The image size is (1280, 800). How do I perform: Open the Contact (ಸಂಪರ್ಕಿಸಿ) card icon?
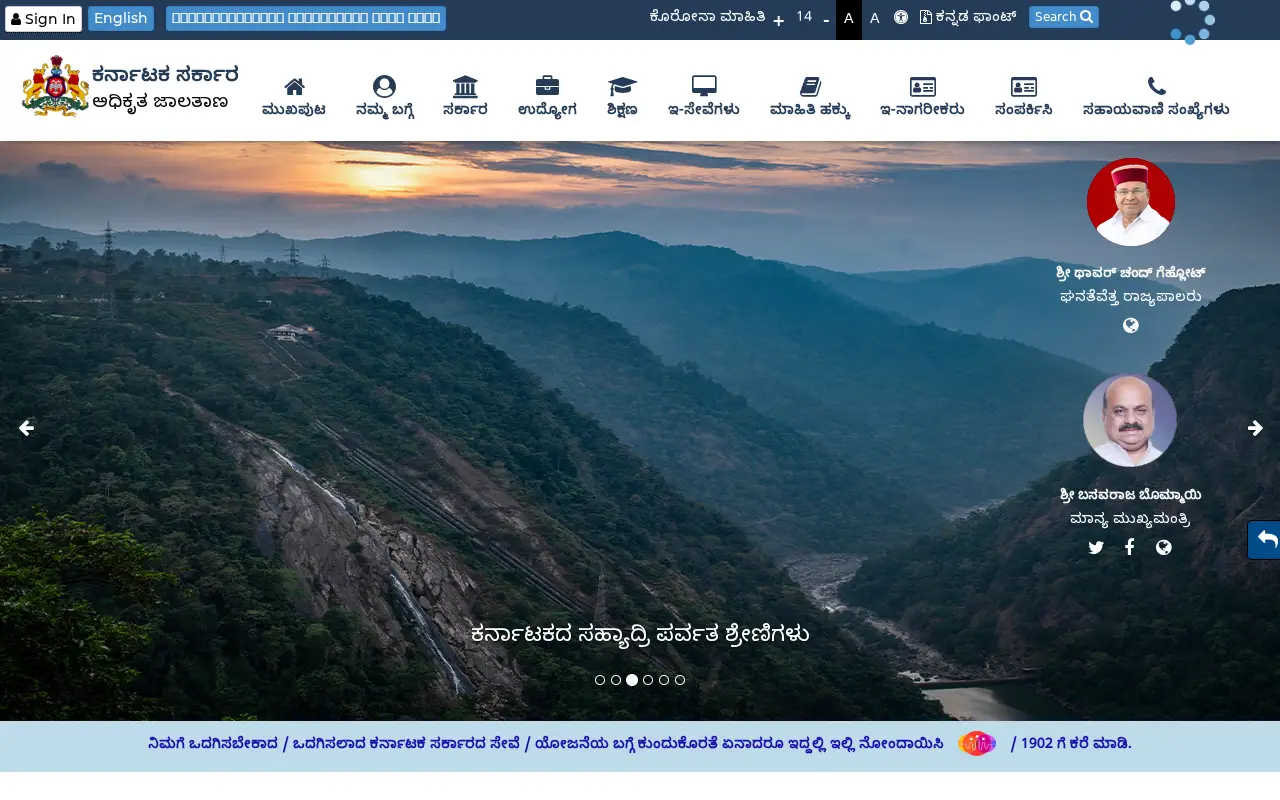[x=1024, y=86]
